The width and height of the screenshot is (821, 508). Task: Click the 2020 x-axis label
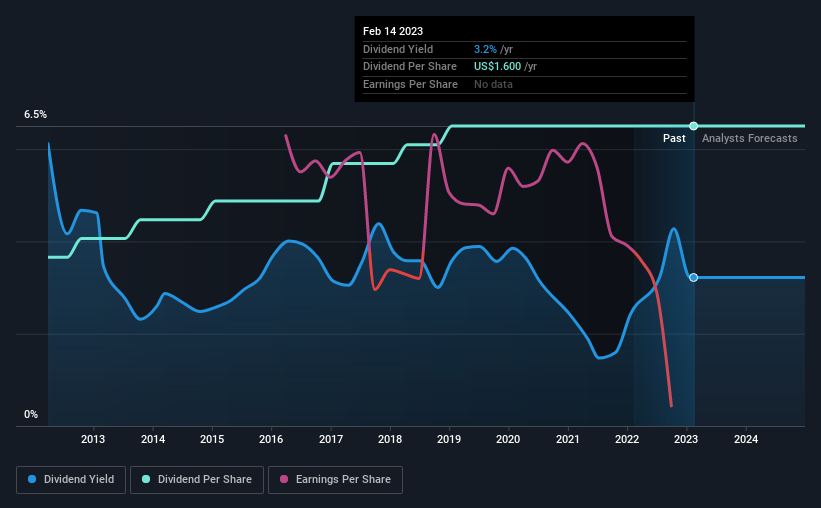tap(508, 439)
